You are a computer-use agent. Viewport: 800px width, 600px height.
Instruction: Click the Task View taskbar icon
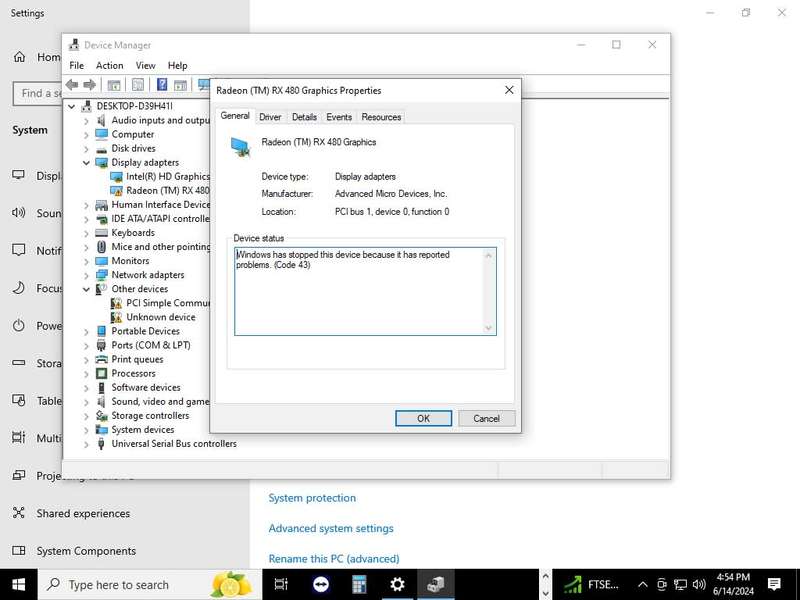click(x=281, y=584)
